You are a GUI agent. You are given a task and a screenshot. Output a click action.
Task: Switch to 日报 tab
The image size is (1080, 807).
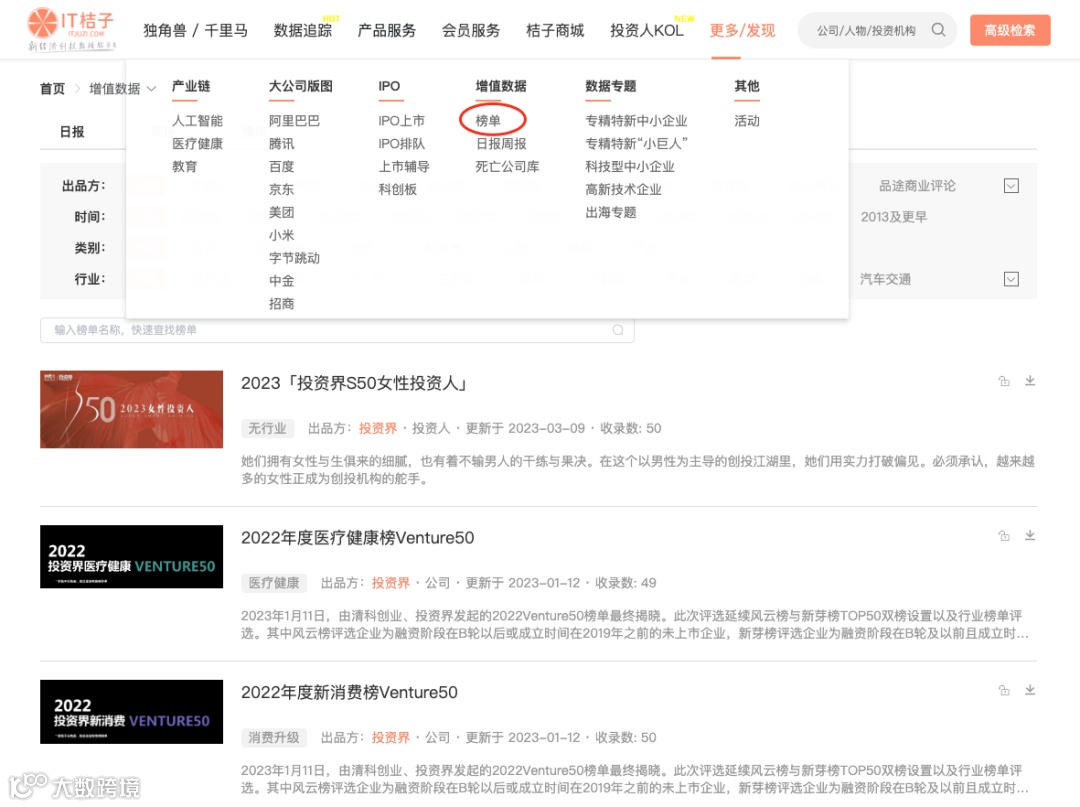point(72,132)
